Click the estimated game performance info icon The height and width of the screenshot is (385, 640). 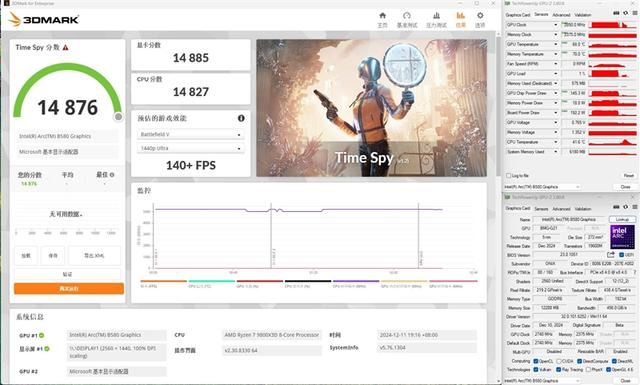point(241,118)
